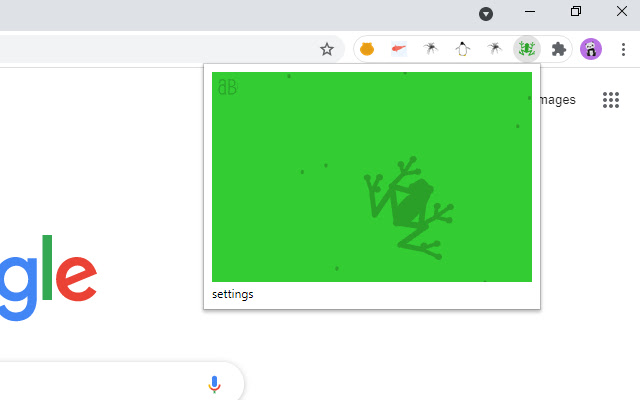Toggle the green frog extension popup
Viewport: 640px width, 400px height.
click(526, 49)
